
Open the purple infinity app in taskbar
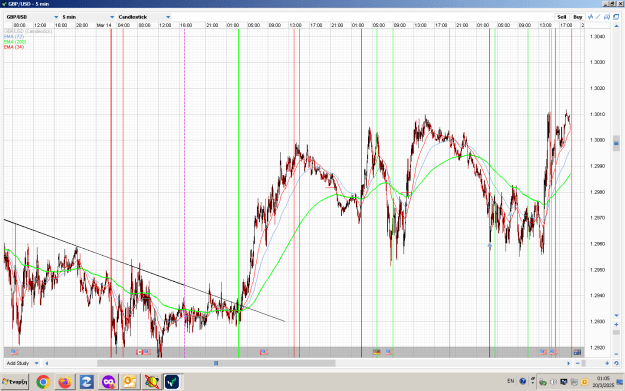tap(108, 382)
